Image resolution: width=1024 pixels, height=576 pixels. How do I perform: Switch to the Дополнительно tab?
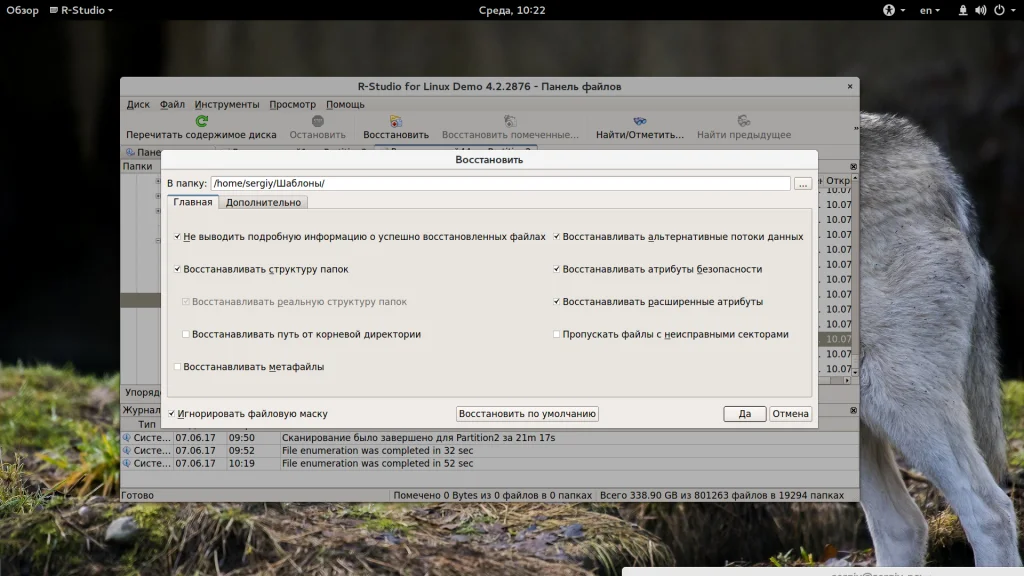point(263,202)
